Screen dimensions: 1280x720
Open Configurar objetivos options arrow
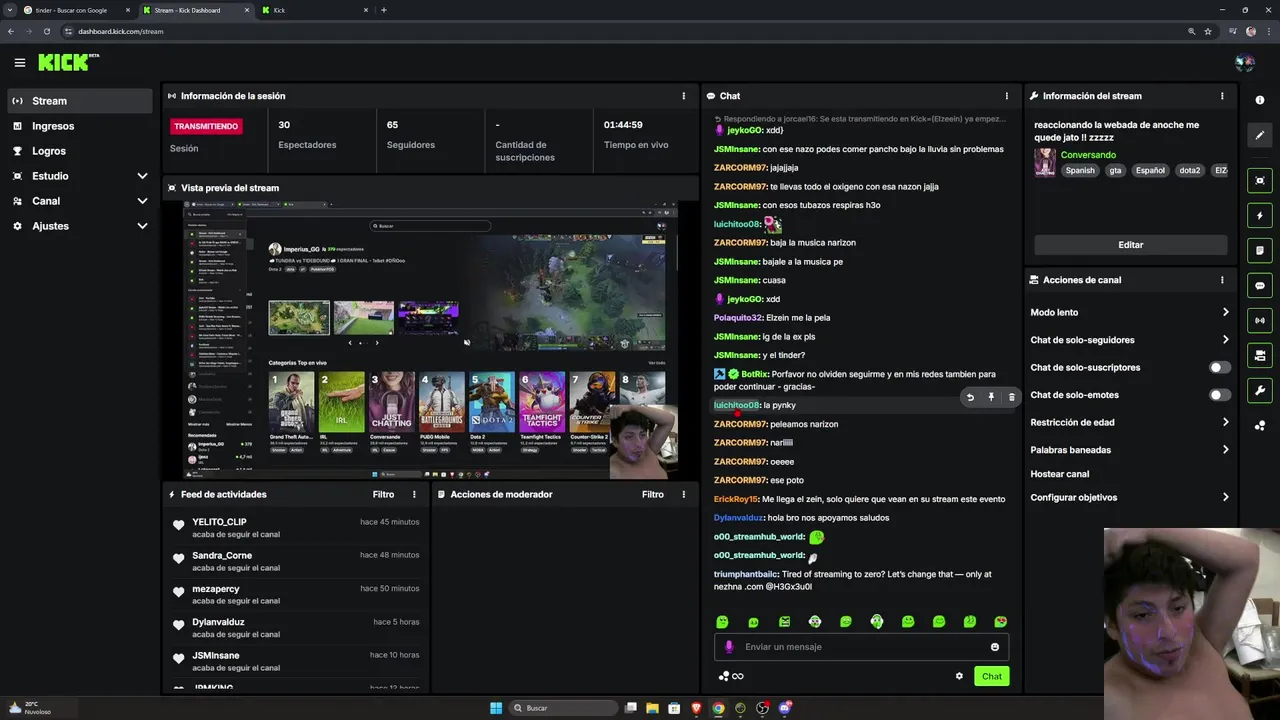(x=1225, y=497)
